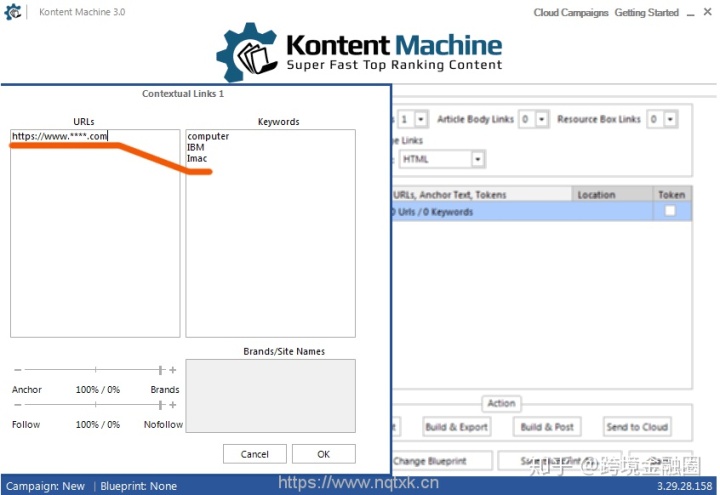720x495 pixels.
Task: Click the Location column header
Action: coord(612,195)
